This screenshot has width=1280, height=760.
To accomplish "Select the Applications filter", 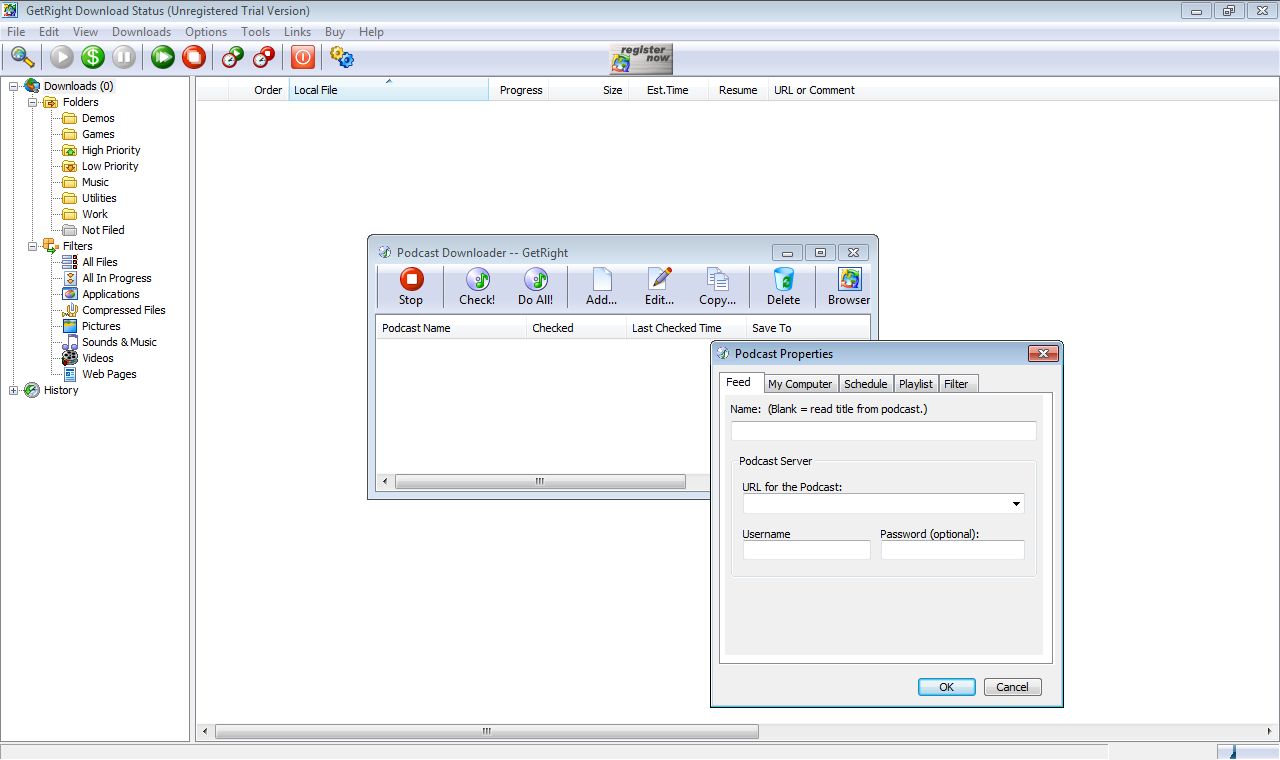I will (111, 294).
